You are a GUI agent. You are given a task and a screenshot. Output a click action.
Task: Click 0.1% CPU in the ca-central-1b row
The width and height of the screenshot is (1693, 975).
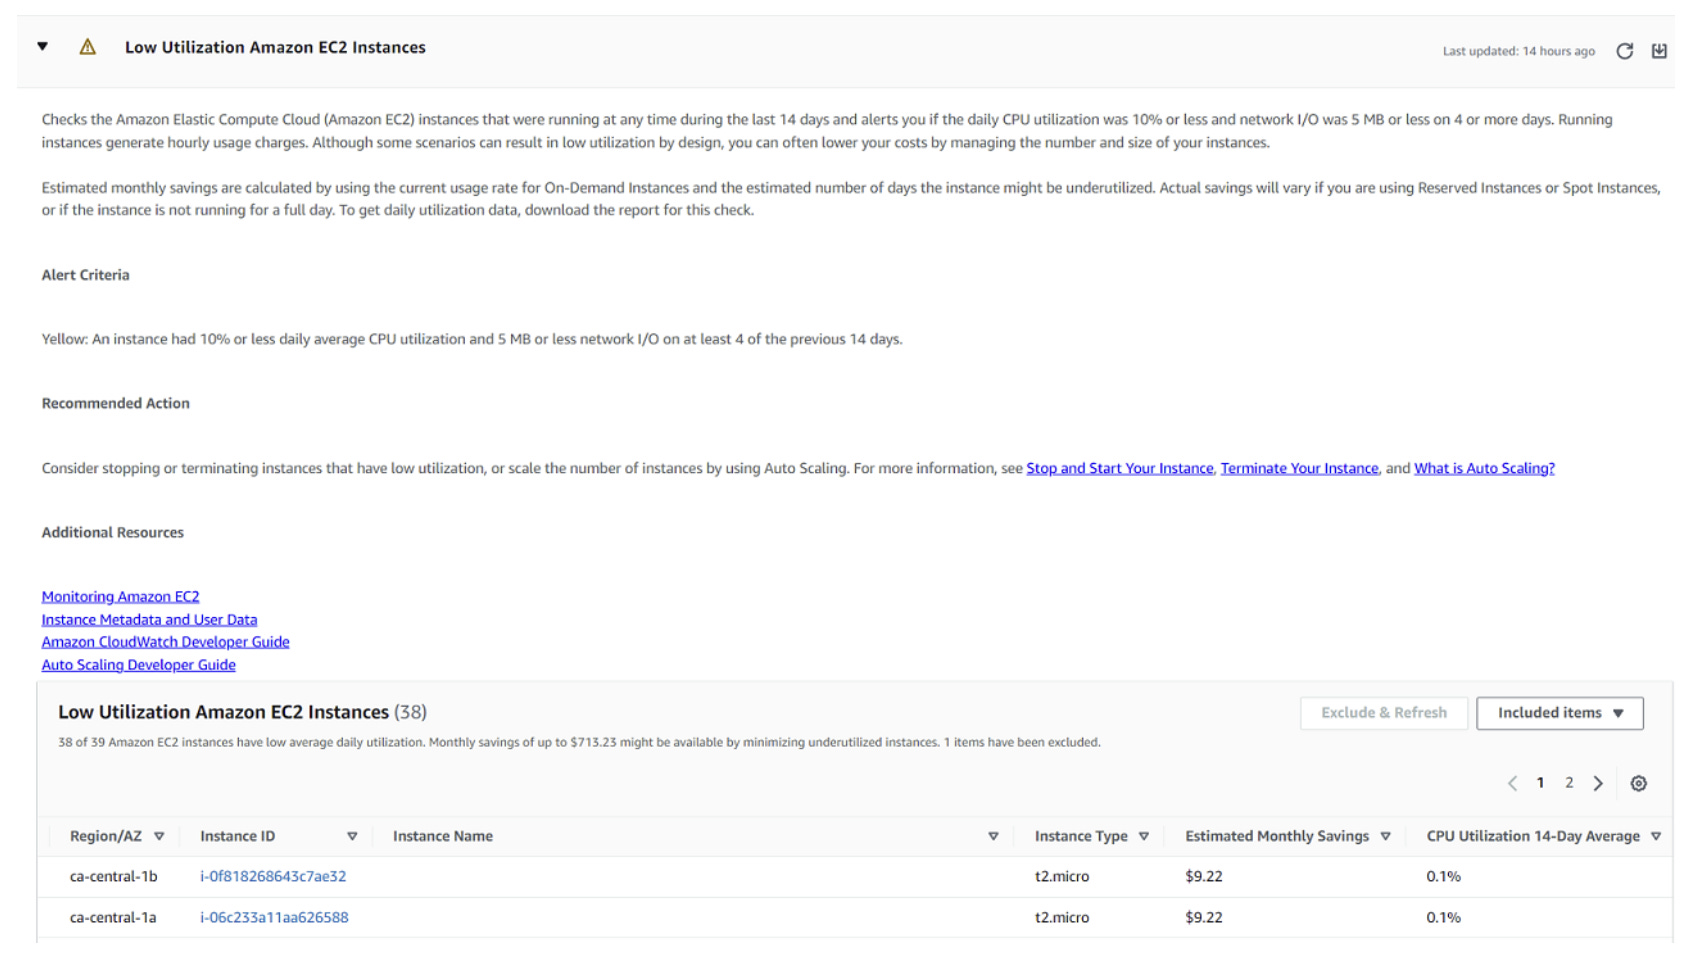click(1443, 876)
